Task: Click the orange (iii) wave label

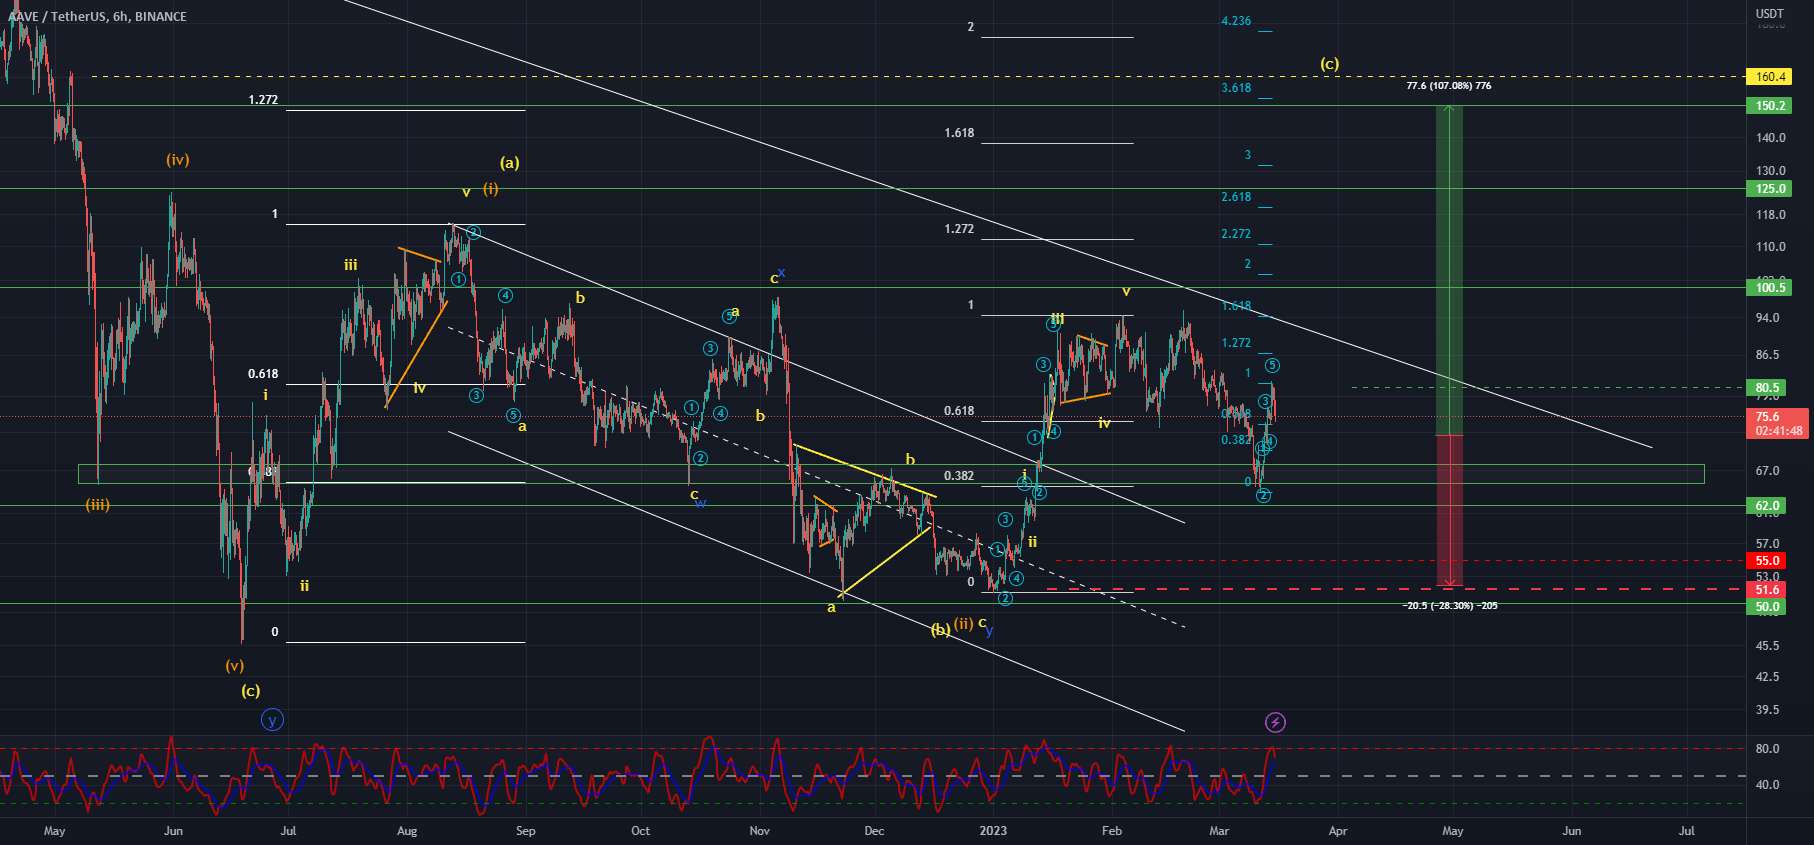Action: (x=97, y=505)
